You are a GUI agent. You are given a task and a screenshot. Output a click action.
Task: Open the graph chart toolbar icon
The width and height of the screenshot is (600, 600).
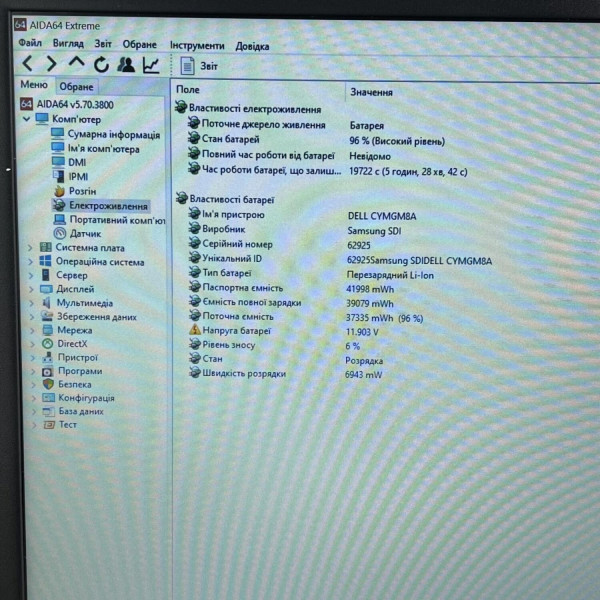151,65
